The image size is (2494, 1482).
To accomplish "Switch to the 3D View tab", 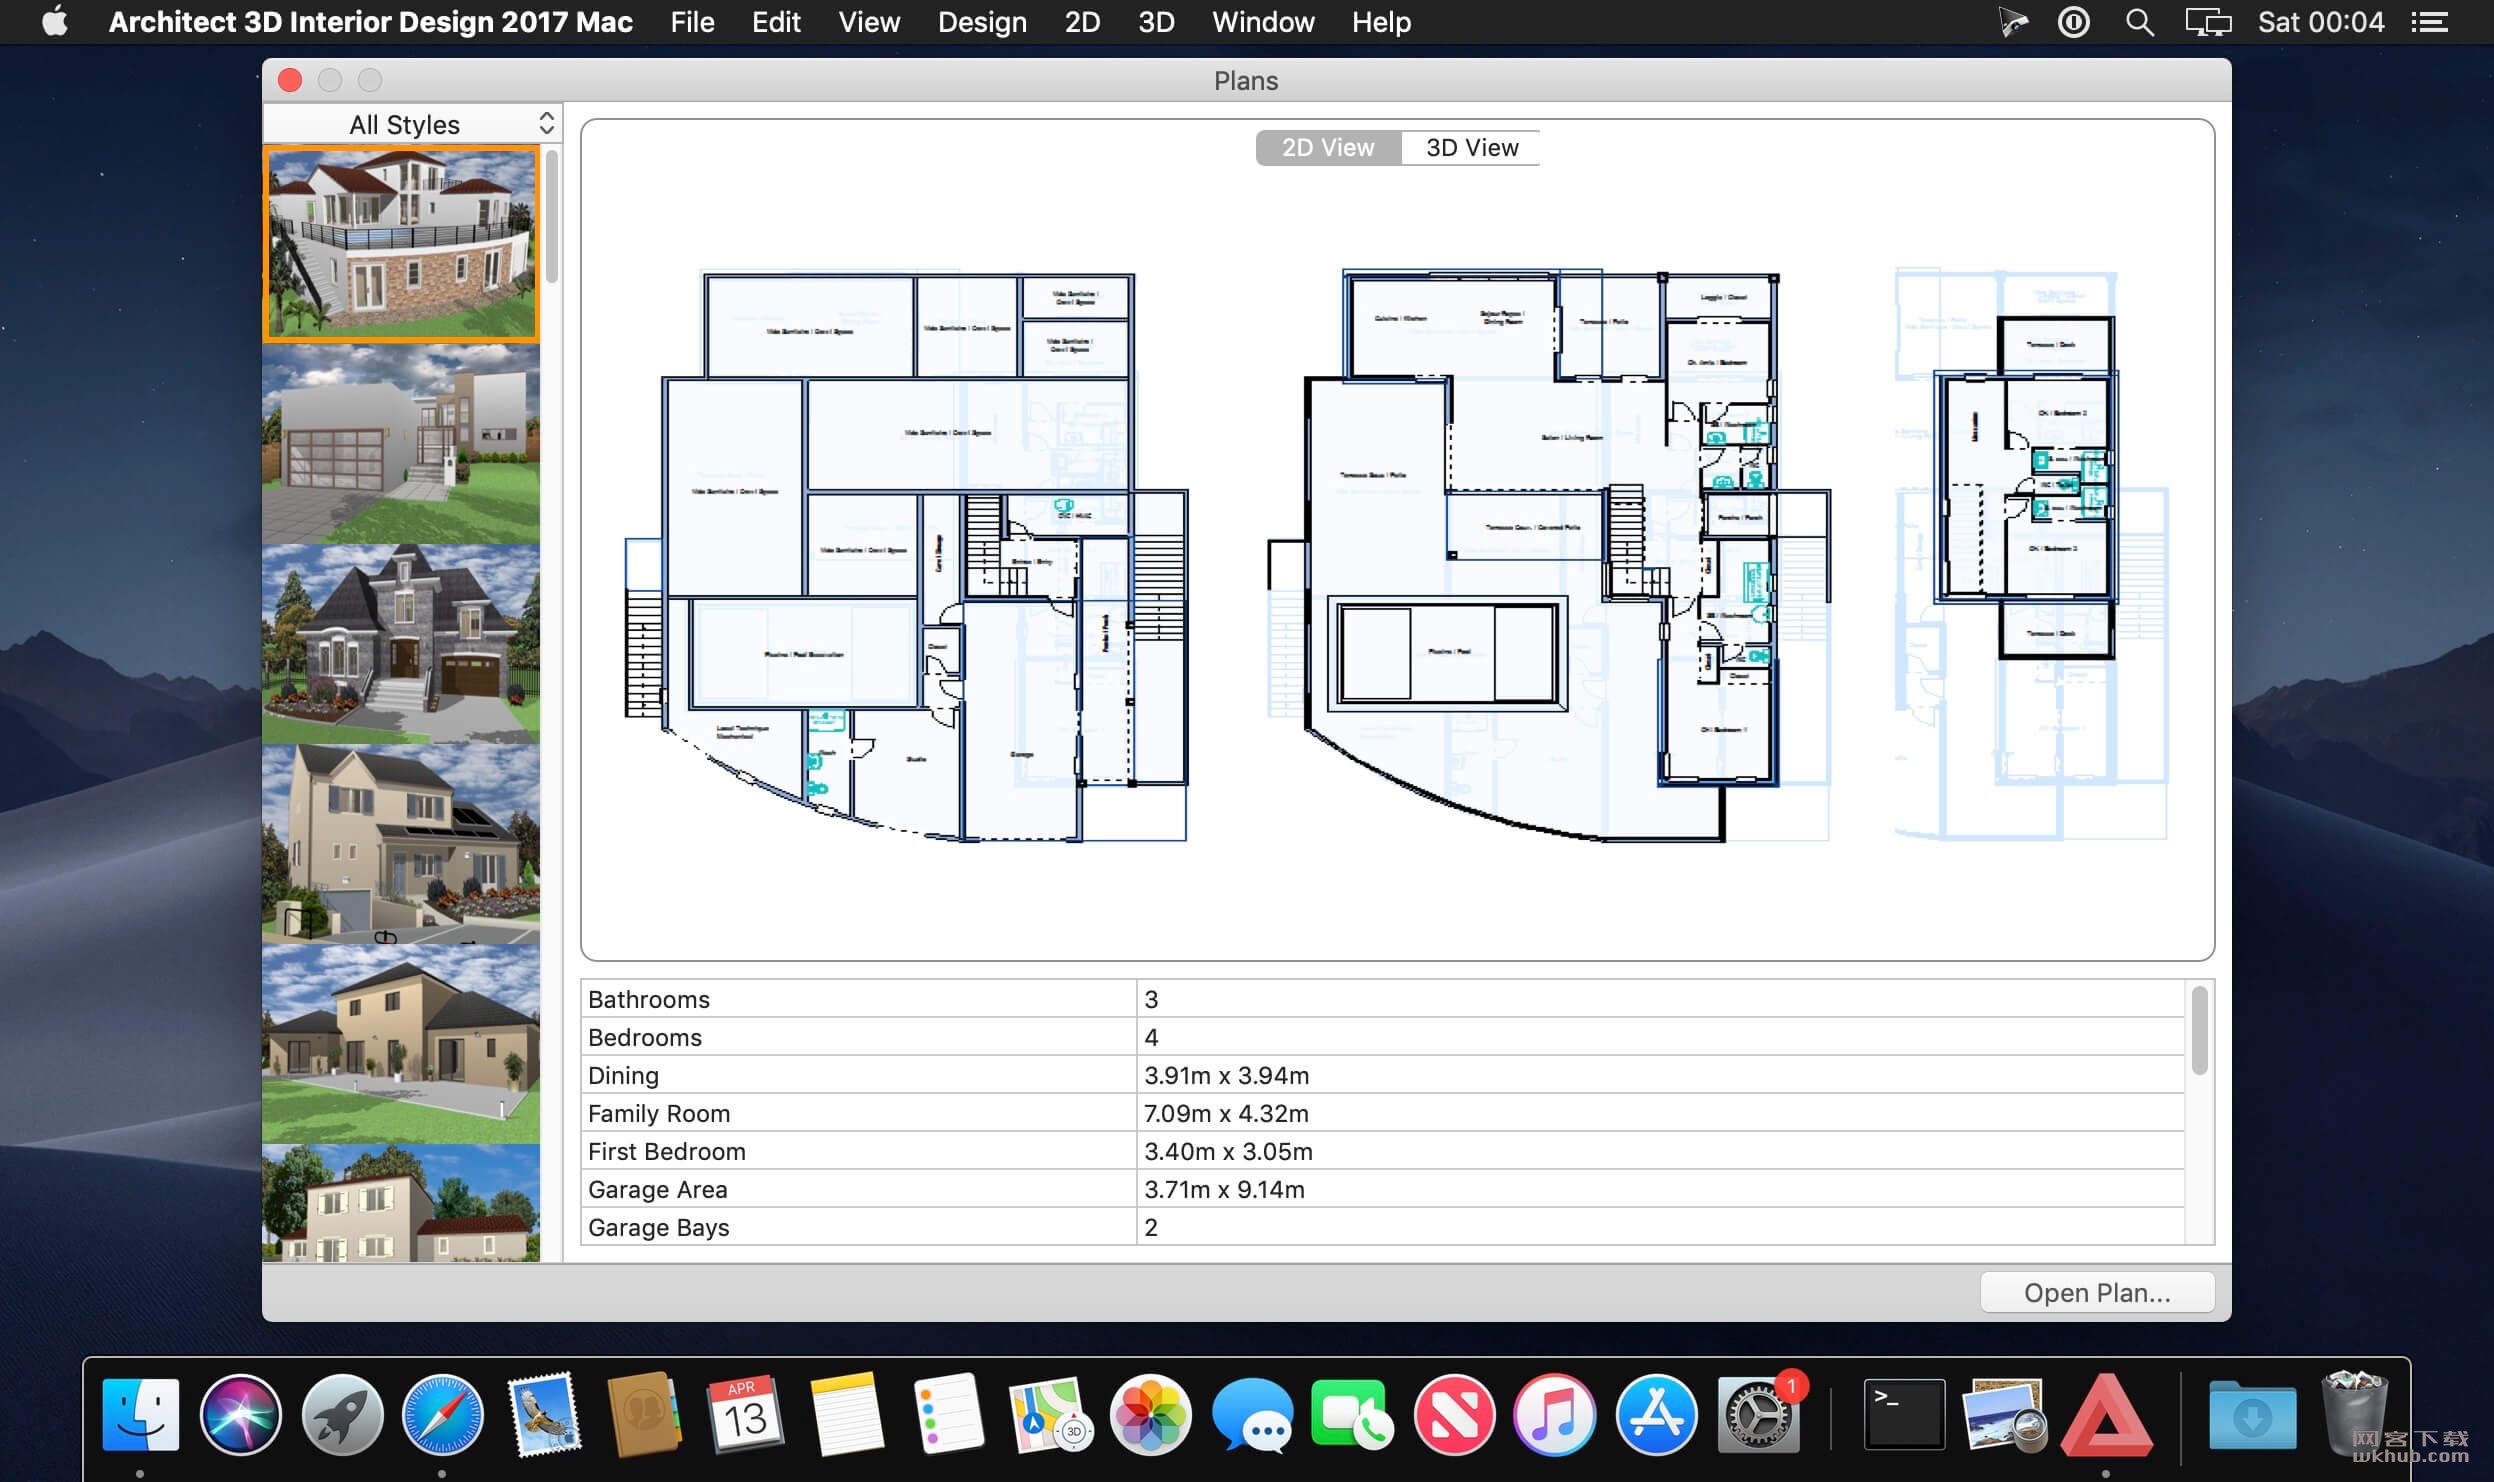I will coord(1471,147).
